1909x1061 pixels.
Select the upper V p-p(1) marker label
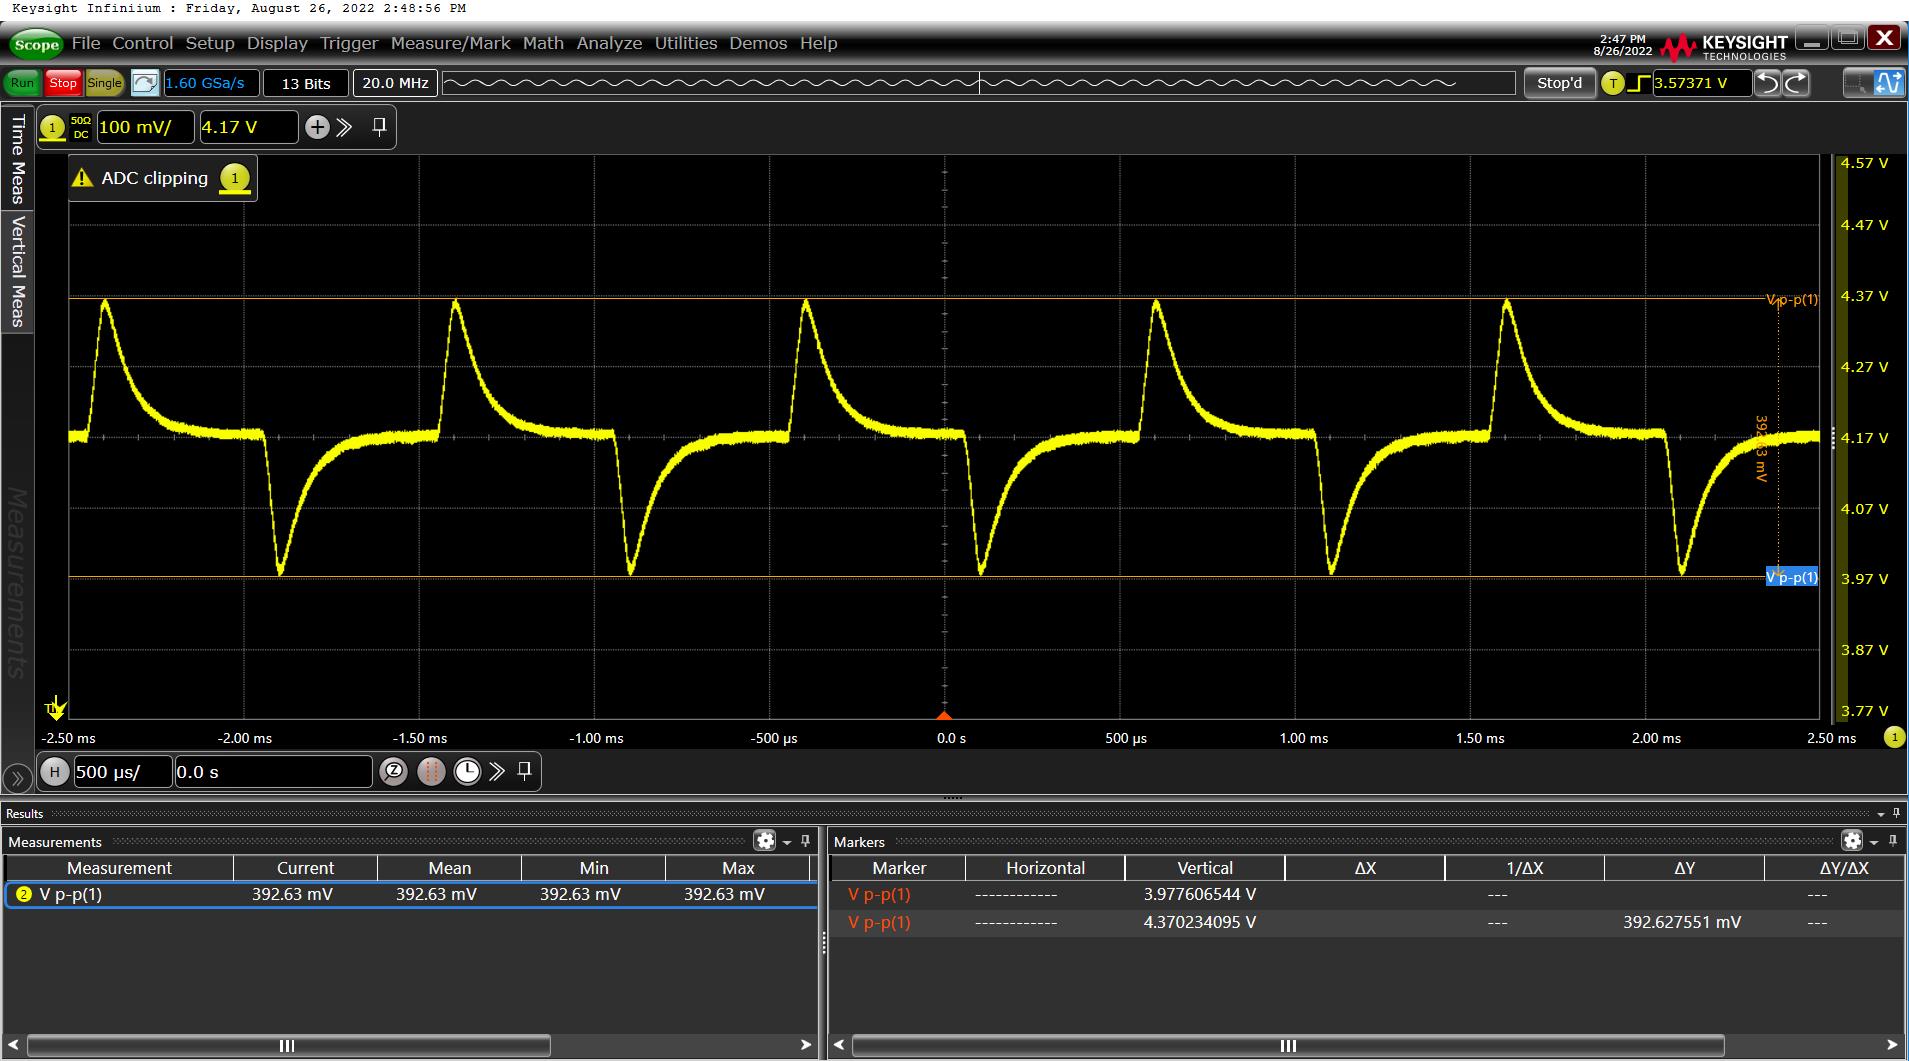click(x=1792, y=299)
